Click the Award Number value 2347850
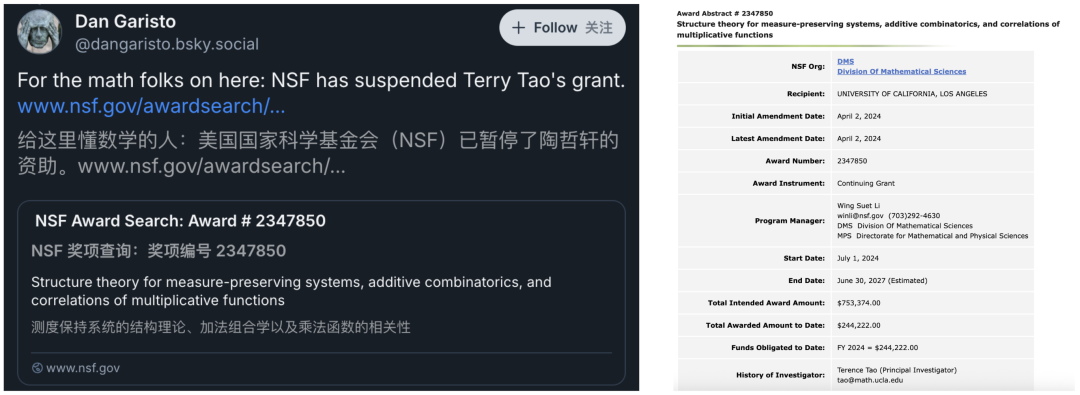 click(852, 161)
